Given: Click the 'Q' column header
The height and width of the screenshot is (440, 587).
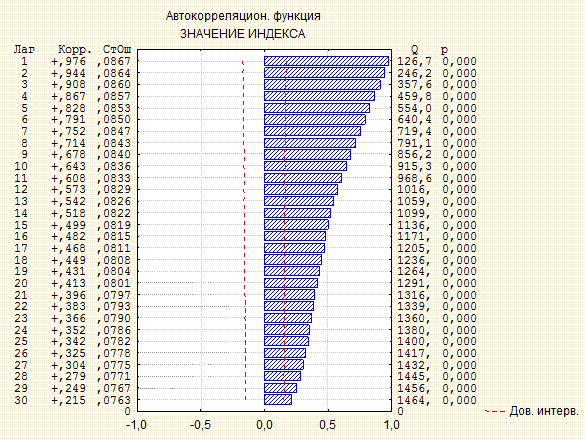Looking at the screenshot, I should coord(414,49).
